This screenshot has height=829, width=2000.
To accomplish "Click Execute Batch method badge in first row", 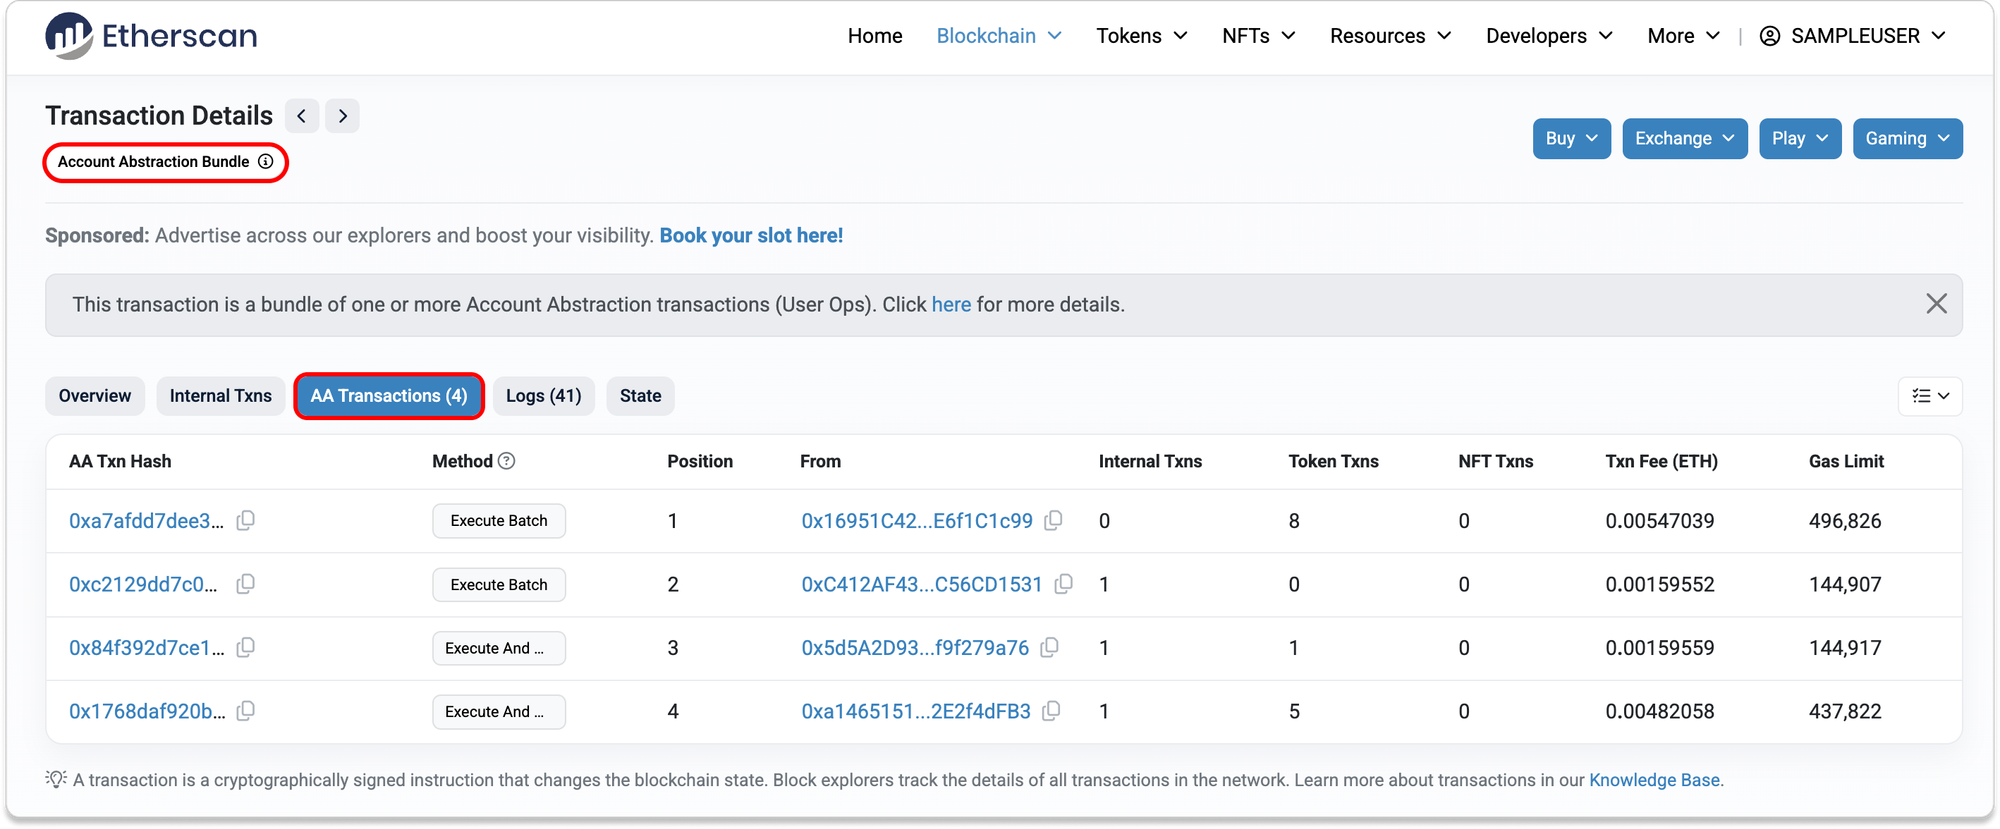I will click(498, 521).
